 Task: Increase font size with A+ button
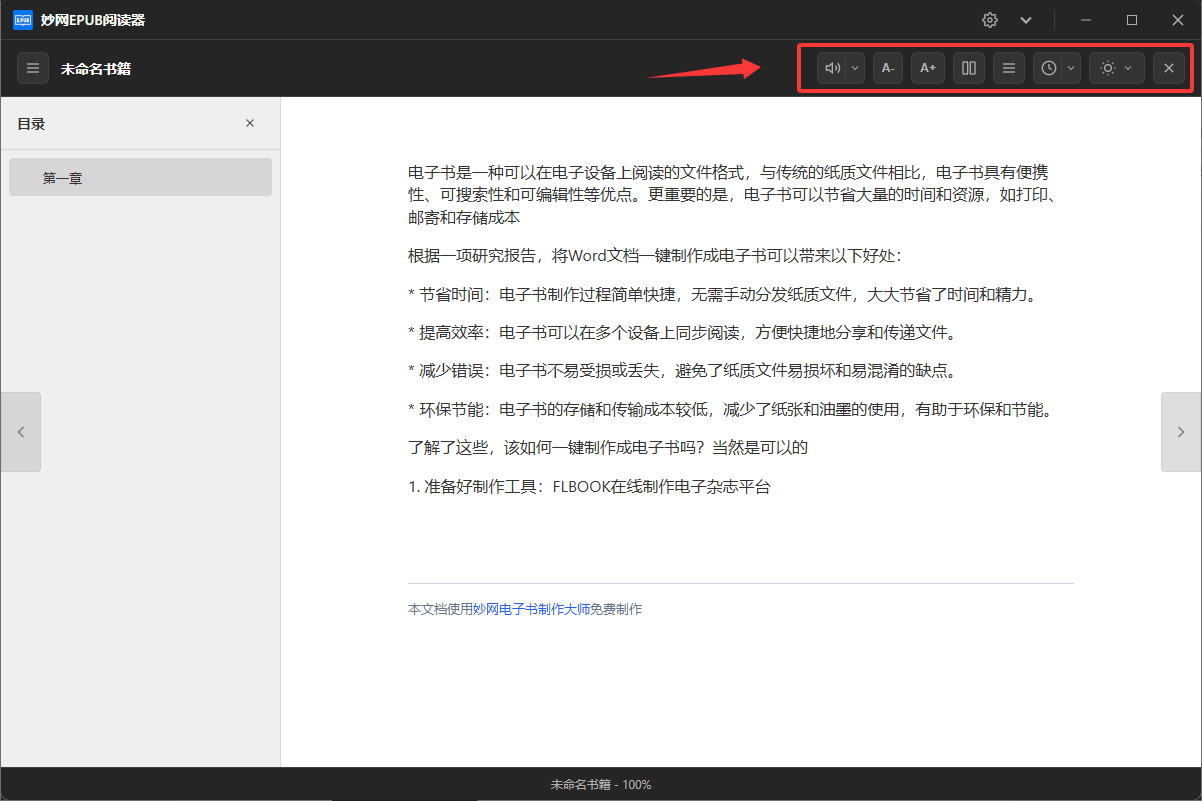tap(928, 68)
